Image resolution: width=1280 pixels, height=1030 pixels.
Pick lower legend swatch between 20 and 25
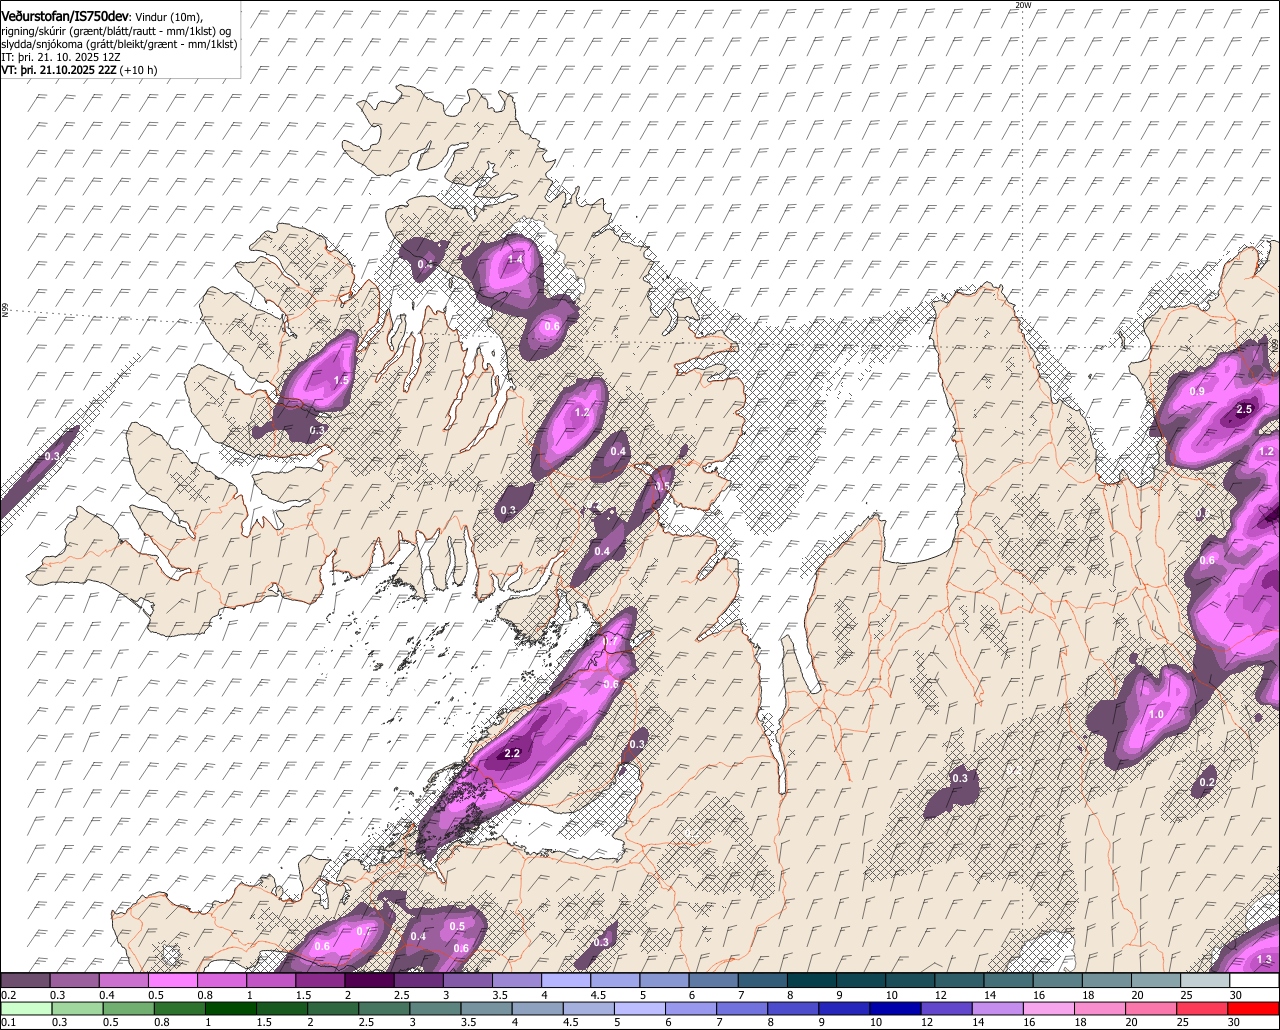[x=1152, y=1008]
